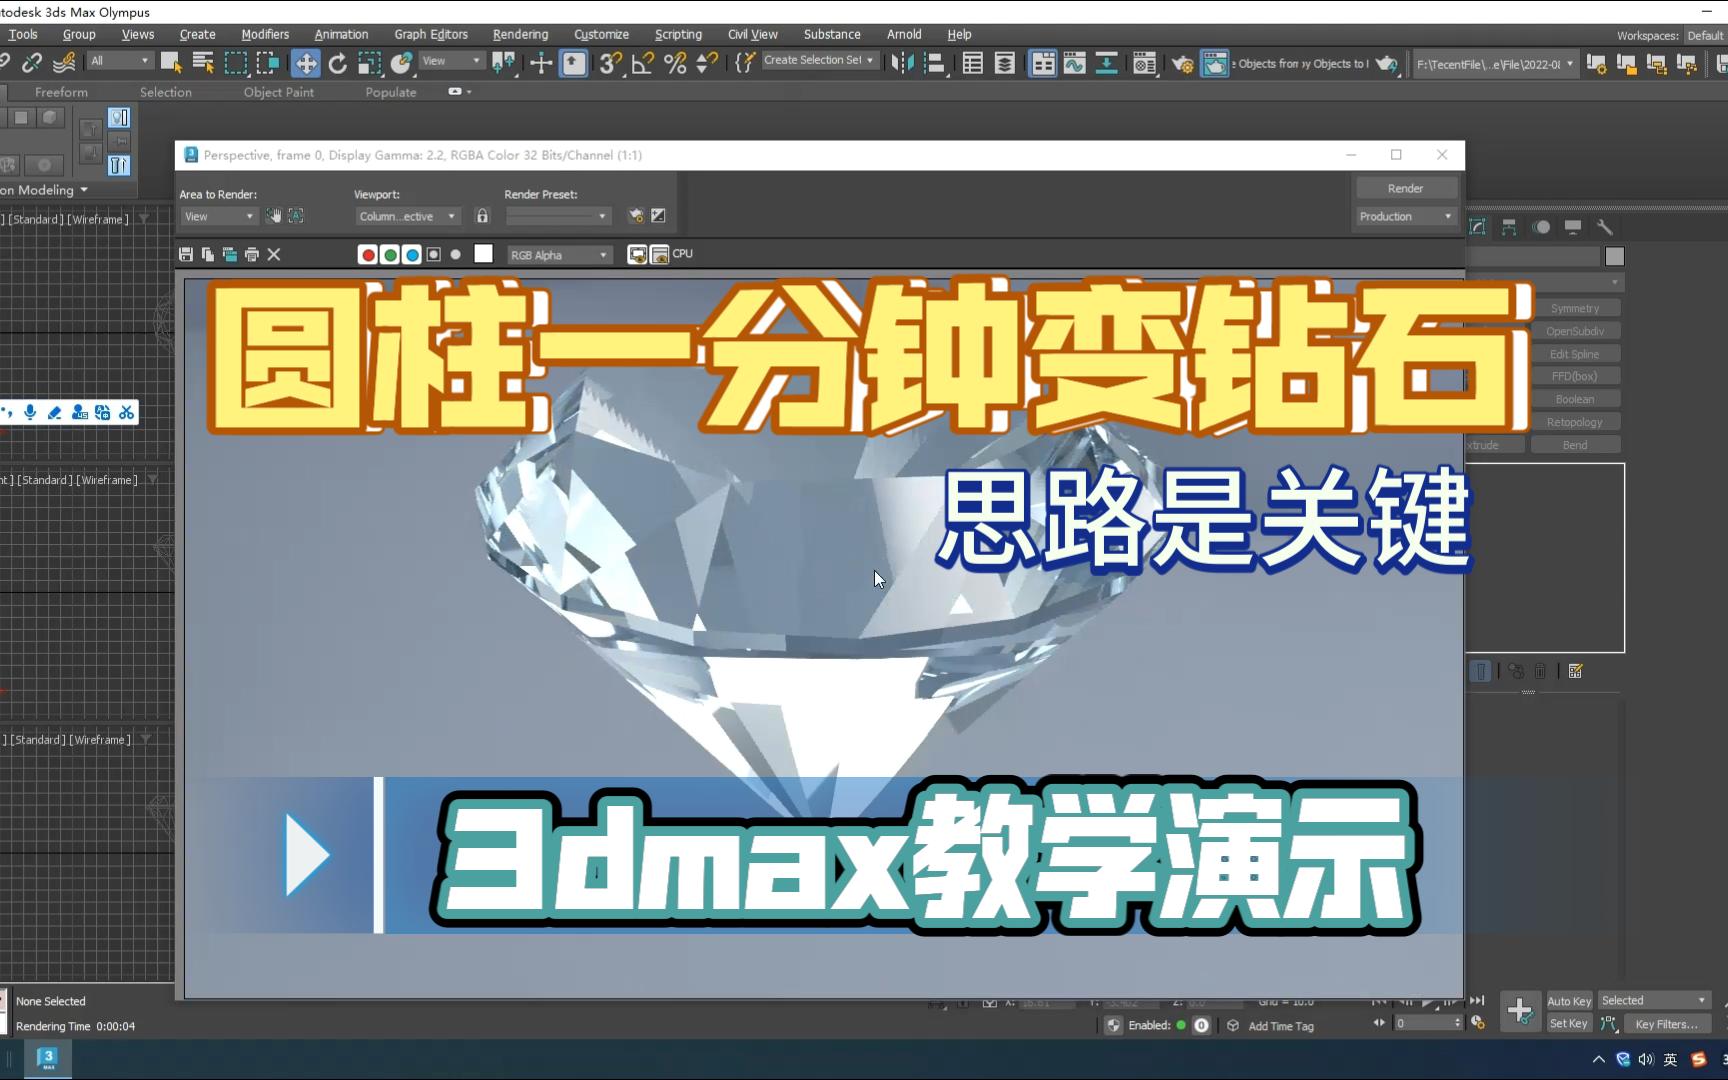The image size is (1728, 1080).
Task: Save rendered image with disk icon
Action: pyautogui.click(x=186, y=255)
